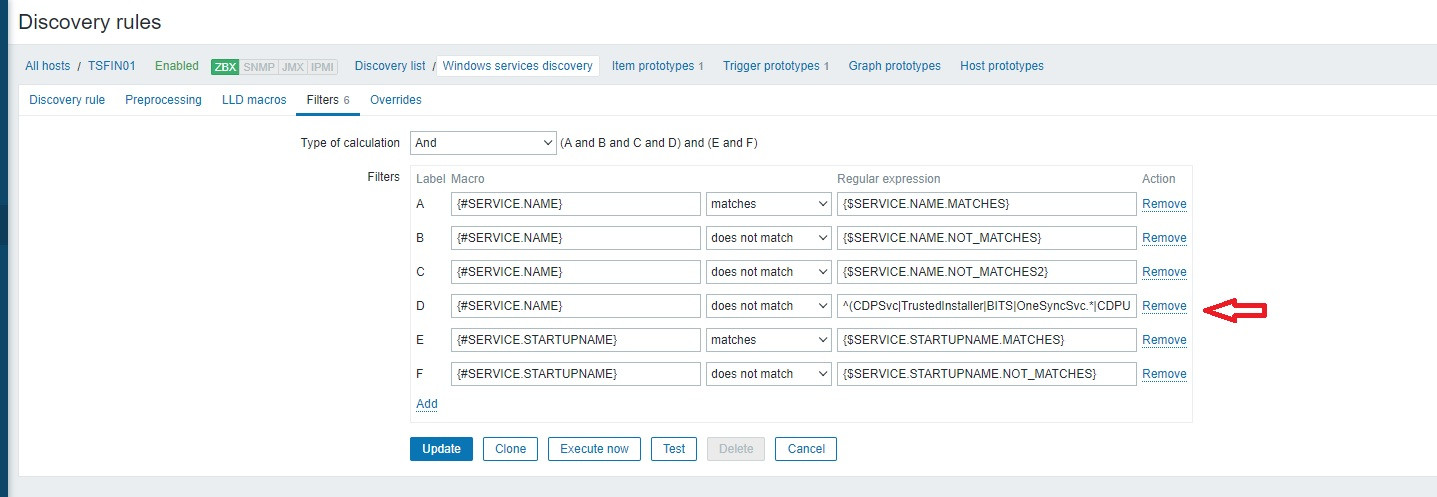1437x497 pixels.
Task: Remove filter D with the CDPSvc regex
Action: tap(1164, 306)
